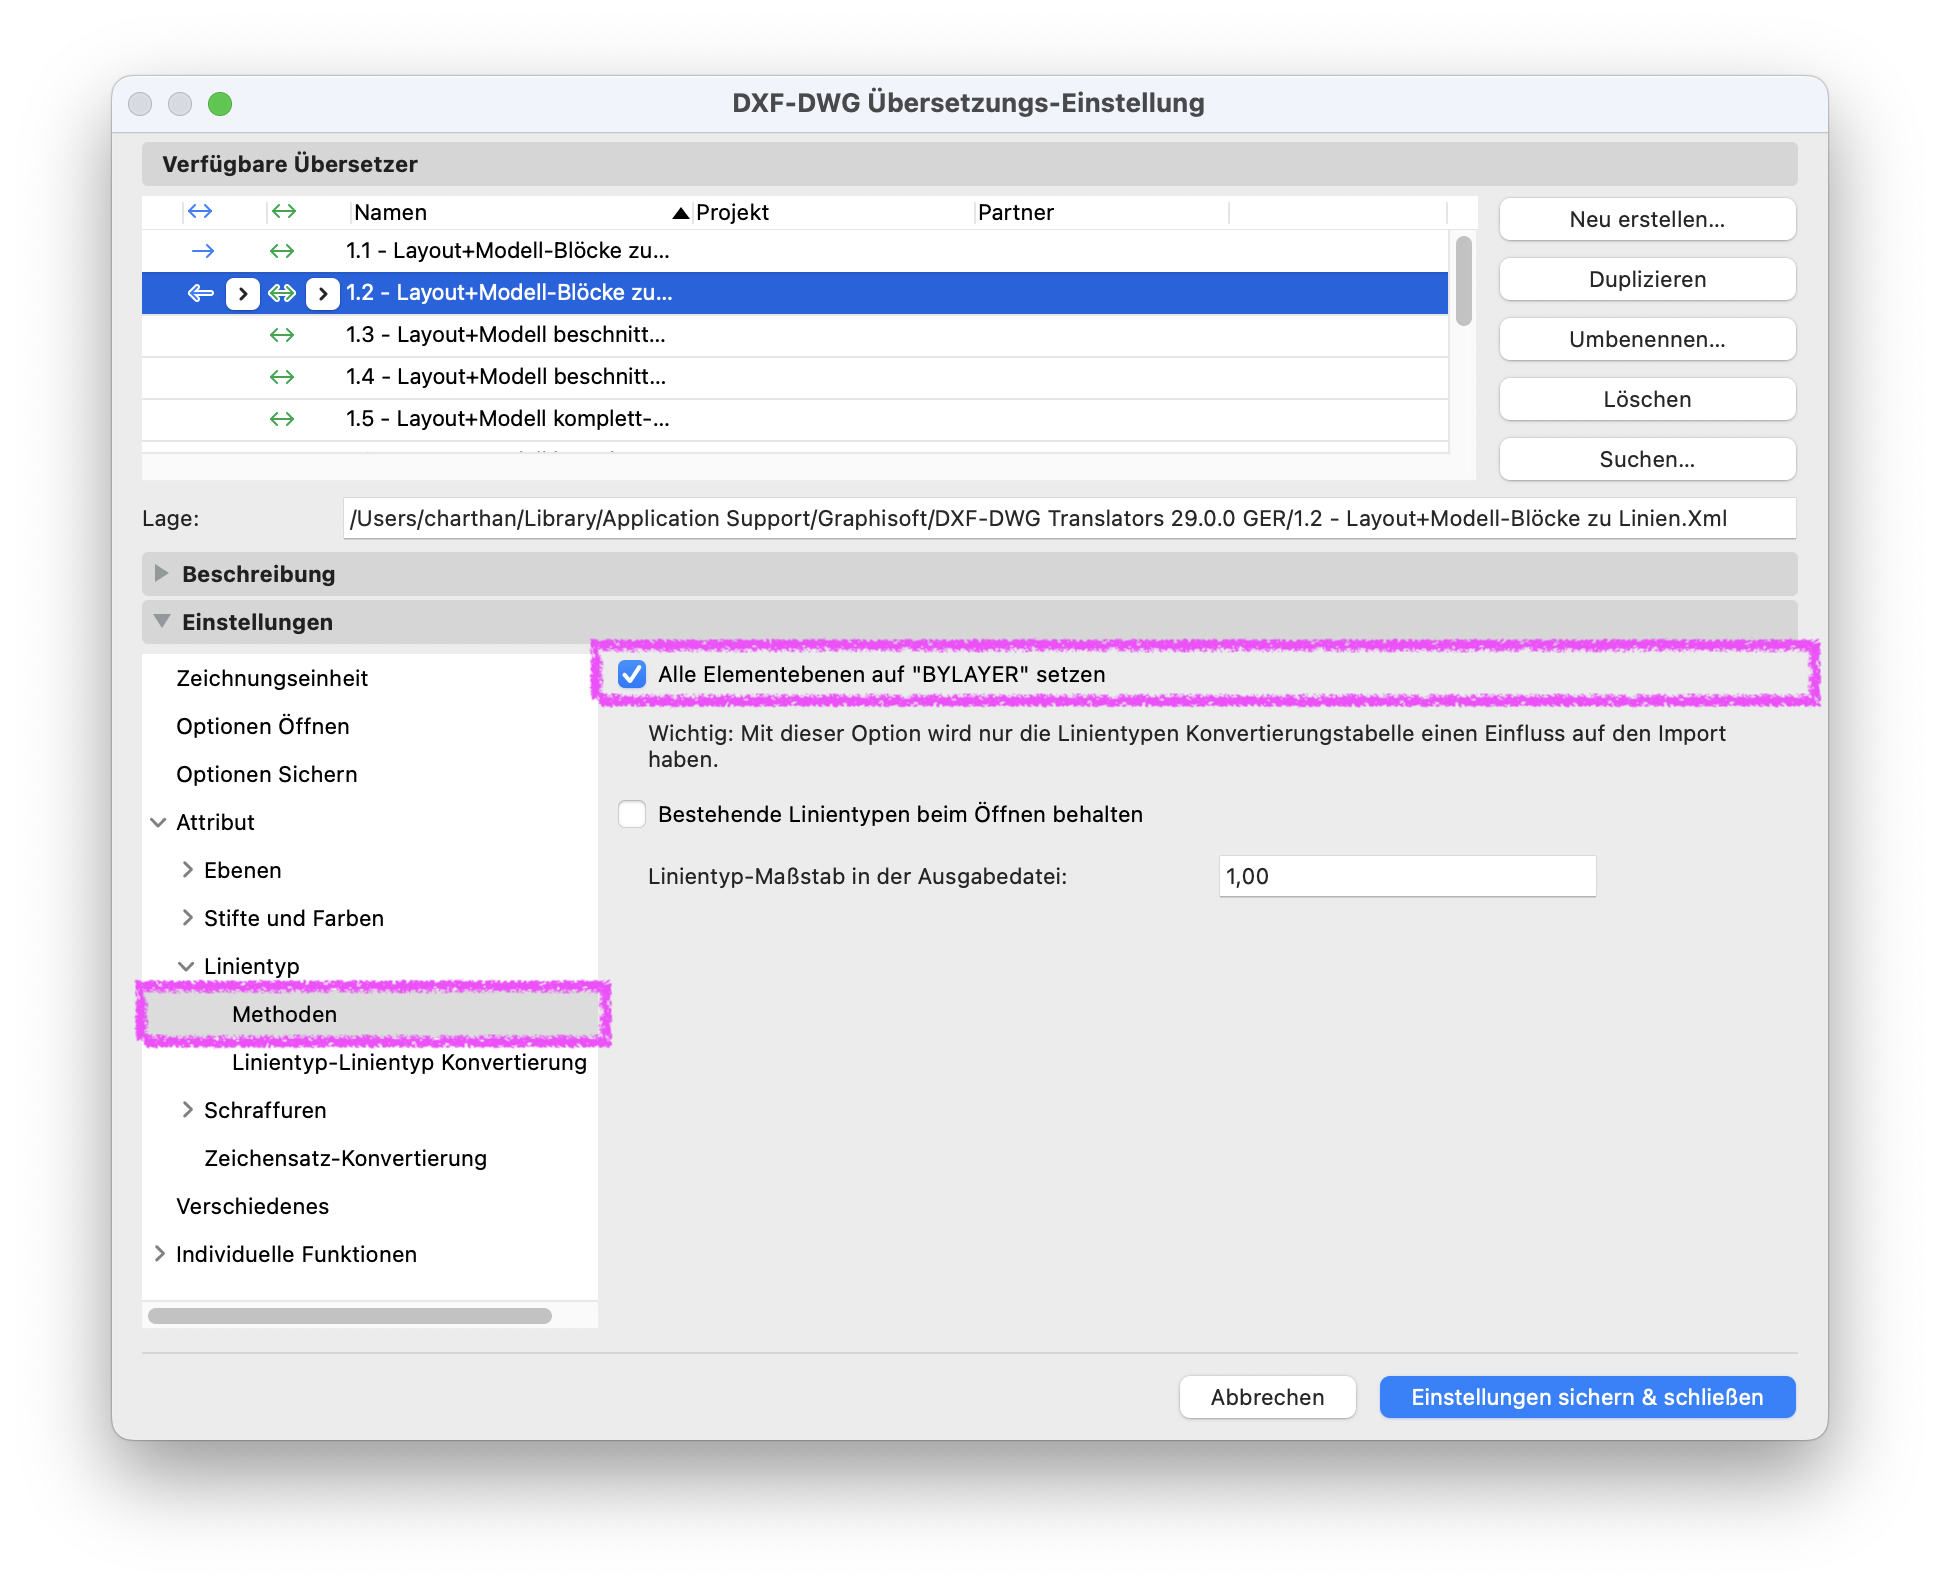This screenshot has width=1940, height=1588.
Task: Open first dropdown chevron in selected 1.2 row
Action: (243, 293)
